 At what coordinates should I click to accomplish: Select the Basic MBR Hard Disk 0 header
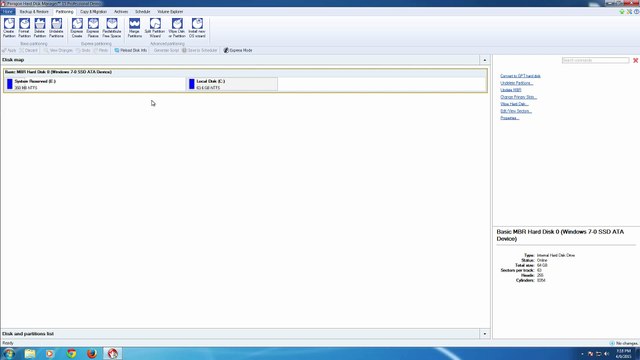[245, 72]
